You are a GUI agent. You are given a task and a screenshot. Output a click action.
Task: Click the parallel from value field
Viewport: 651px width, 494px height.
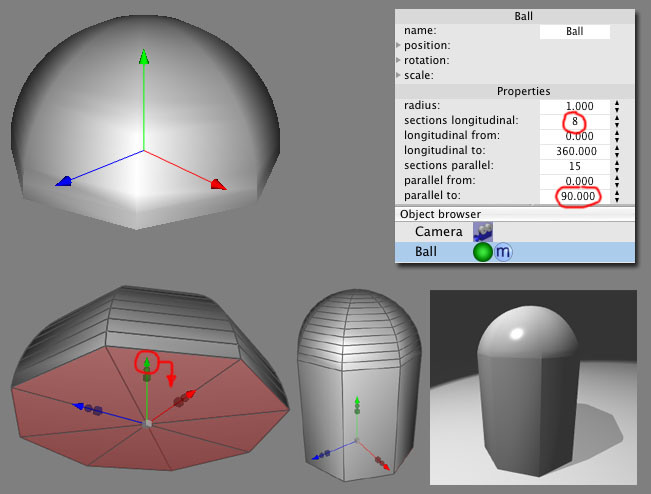pyautogui.click(x=575, y=181)
